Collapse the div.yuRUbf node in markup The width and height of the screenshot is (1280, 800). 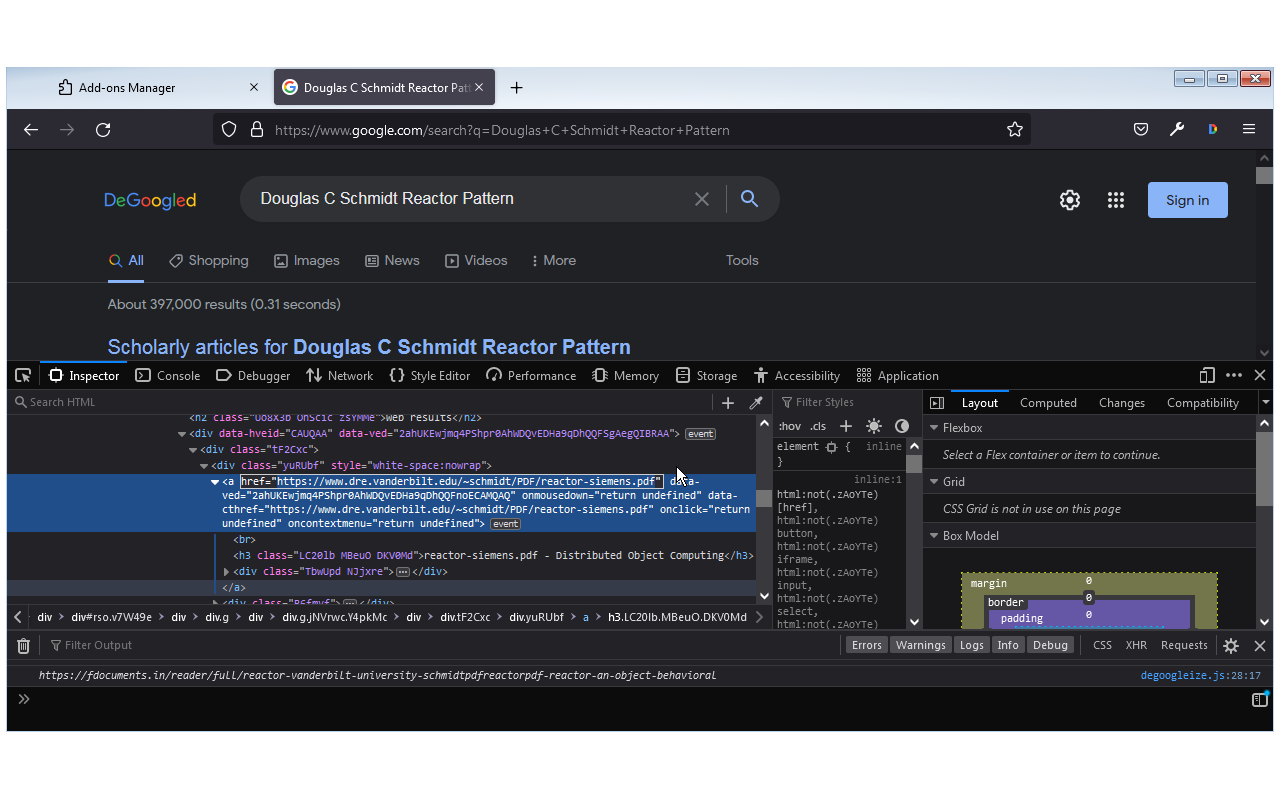point(204,466)
